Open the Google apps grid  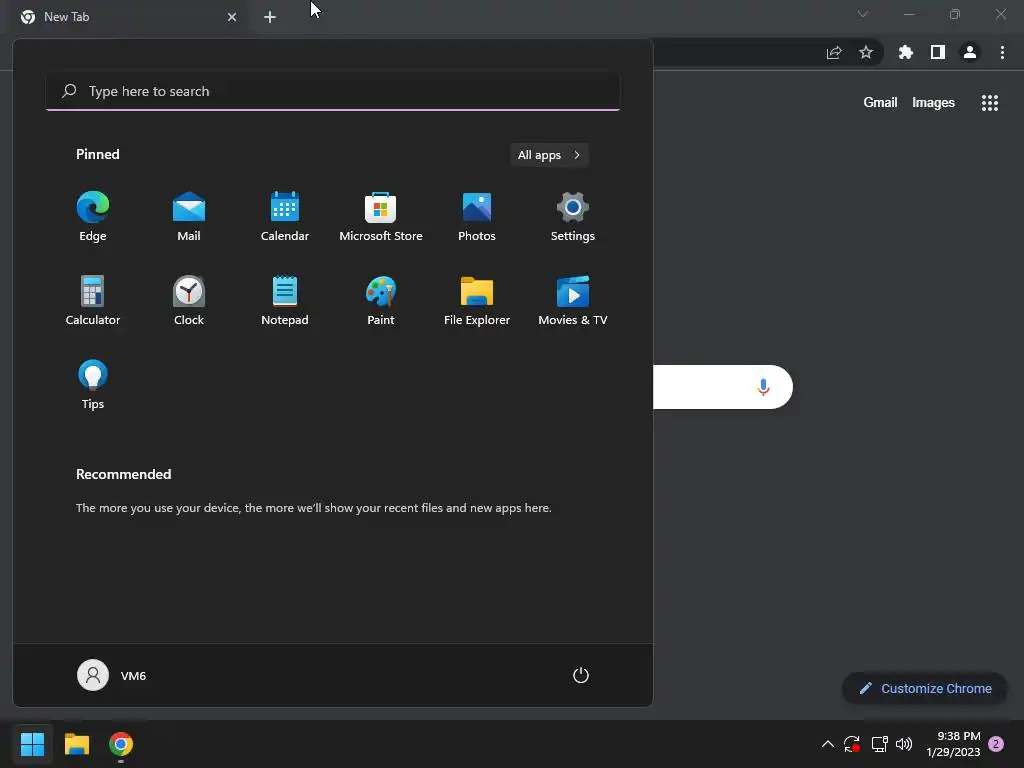pyautogui.click(x=989, y=103)
